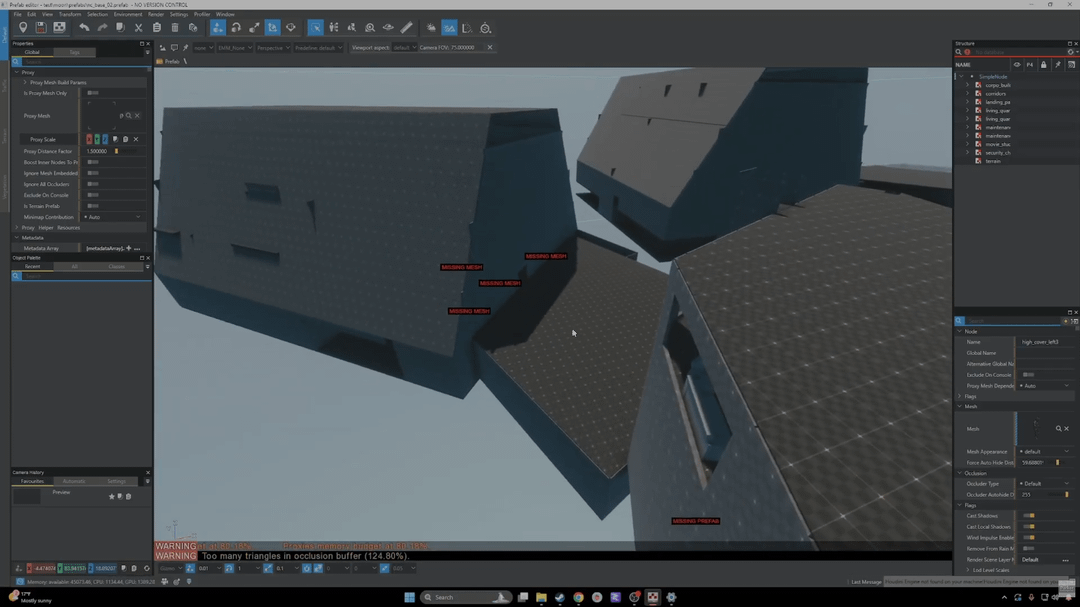Click the cut (scissors) toolbar icon
Screen dimensions: 1080x607
coord(138,28)
